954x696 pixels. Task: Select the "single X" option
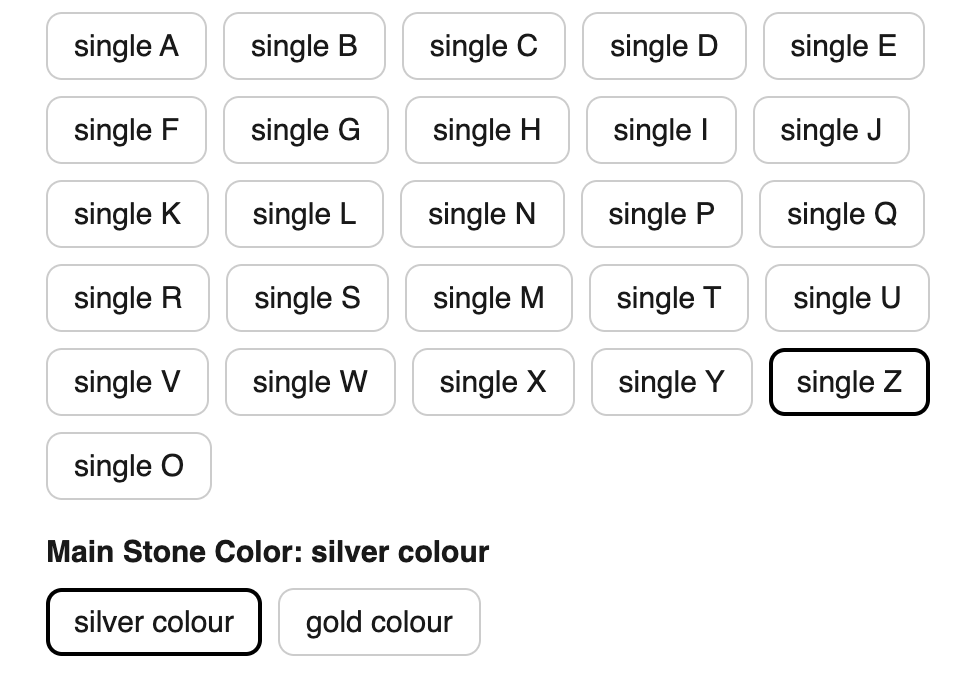493,382
